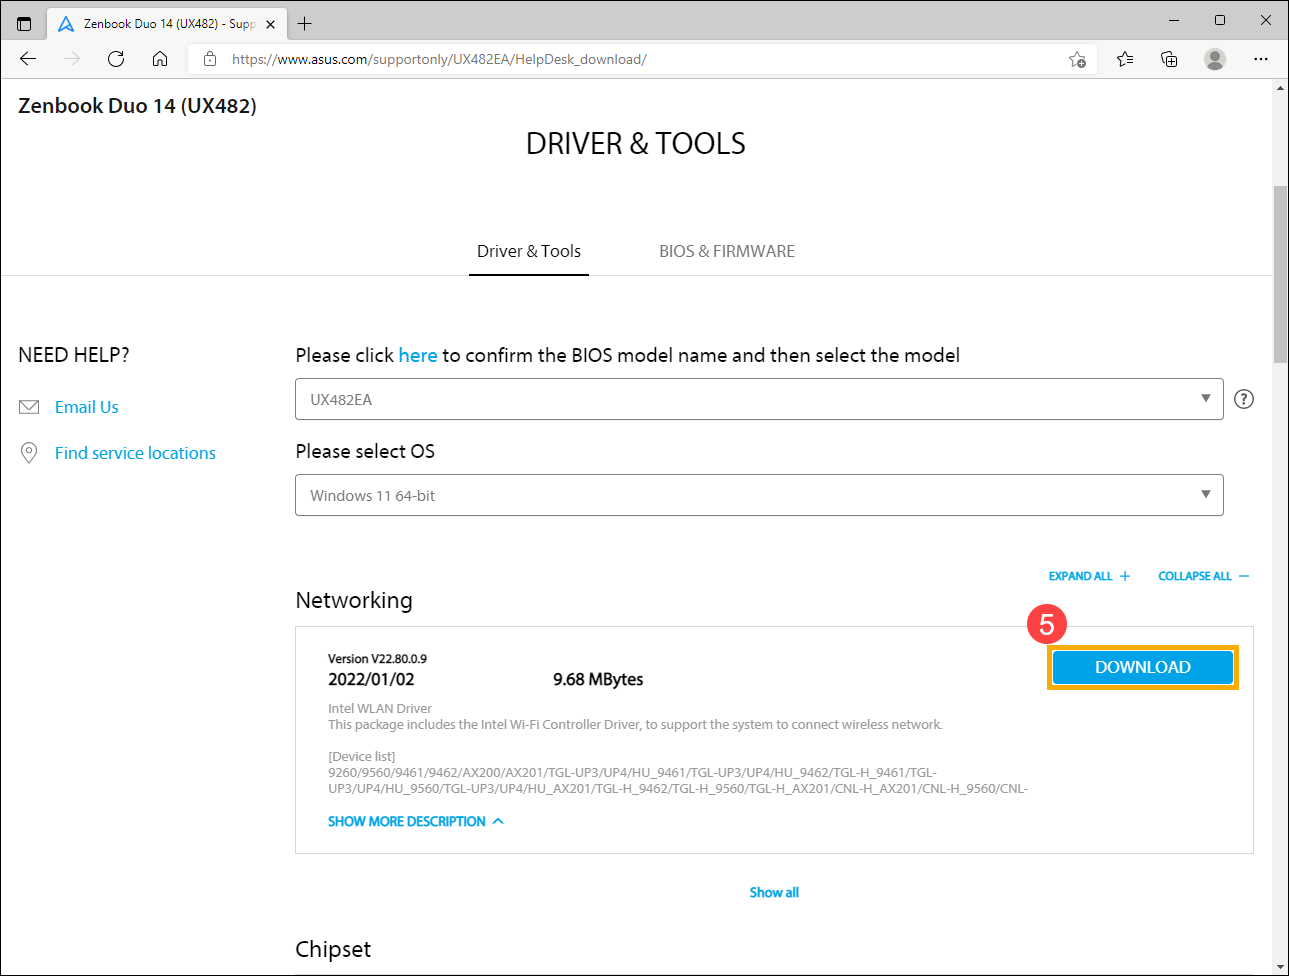The width and height of the screenshot is (1289, 976).
Task: Open the browser home page
Action: (160, 59)
